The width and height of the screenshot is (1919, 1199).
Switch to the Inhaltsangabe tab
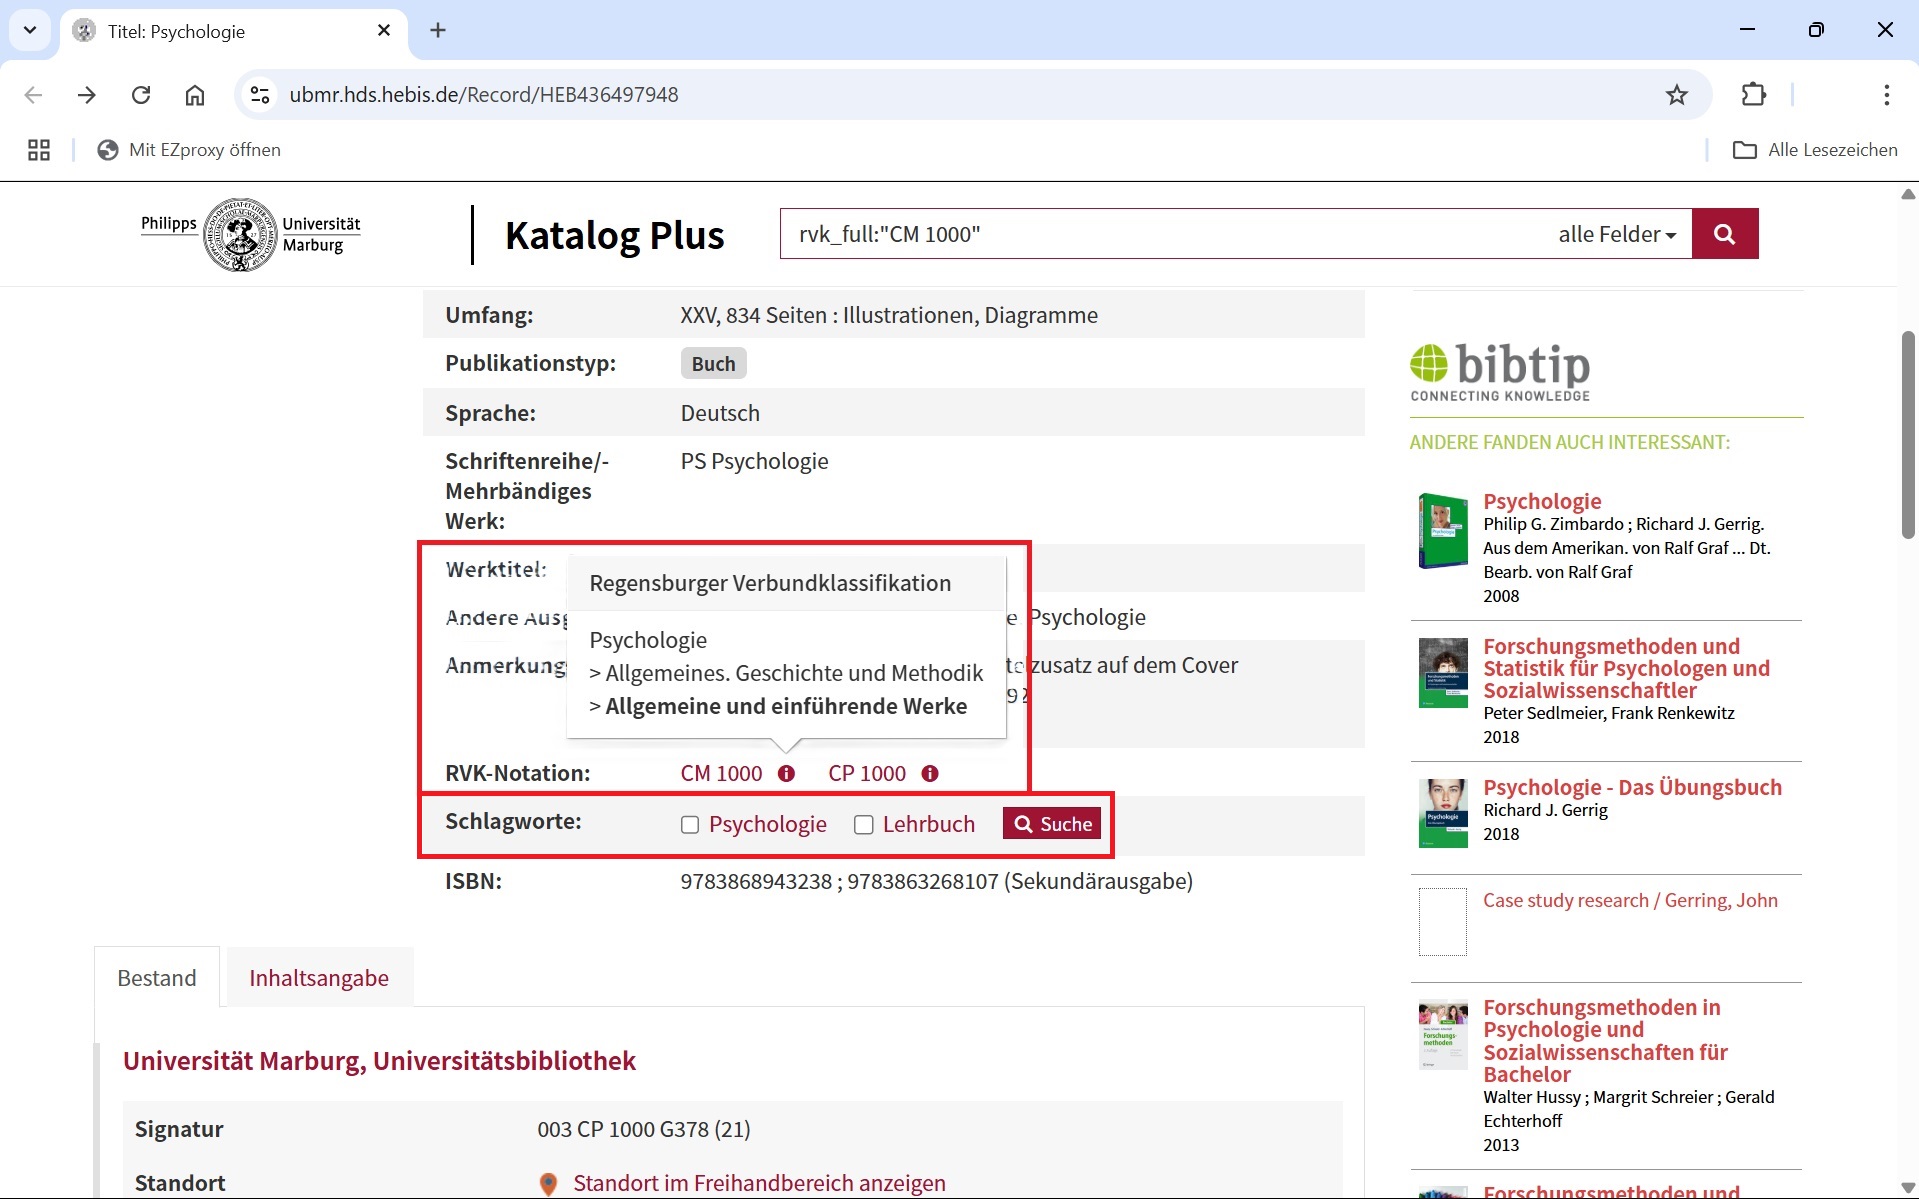(318, 978)
